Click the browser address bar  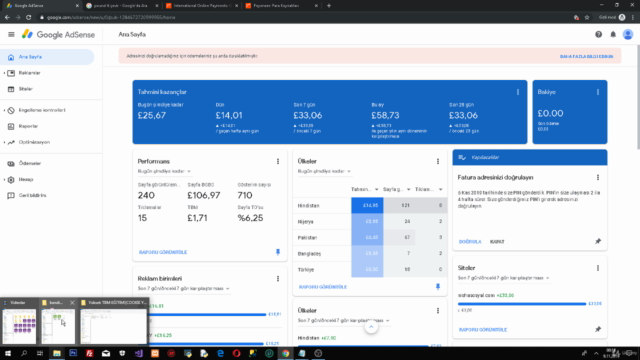[x=302, y=18]
